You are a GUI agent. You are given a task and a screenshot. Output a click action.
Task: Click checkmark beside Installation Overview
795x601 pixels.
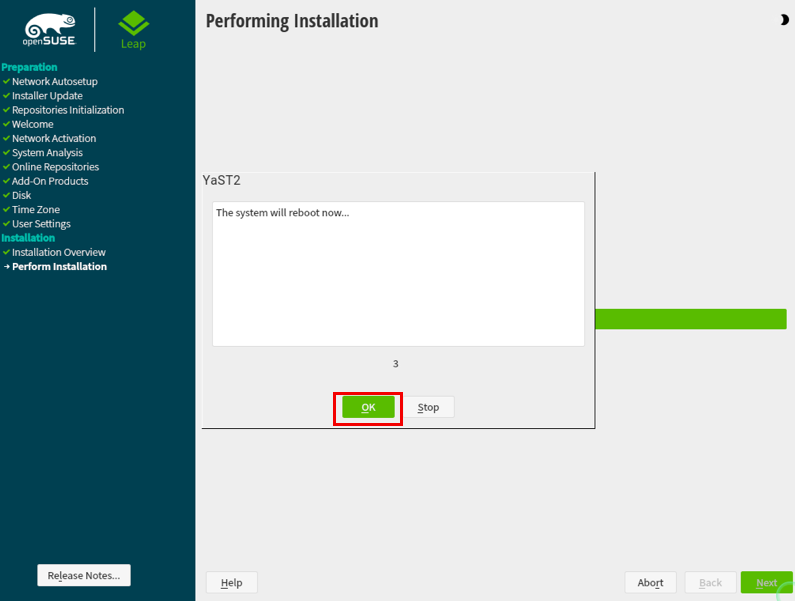point(6,252)
